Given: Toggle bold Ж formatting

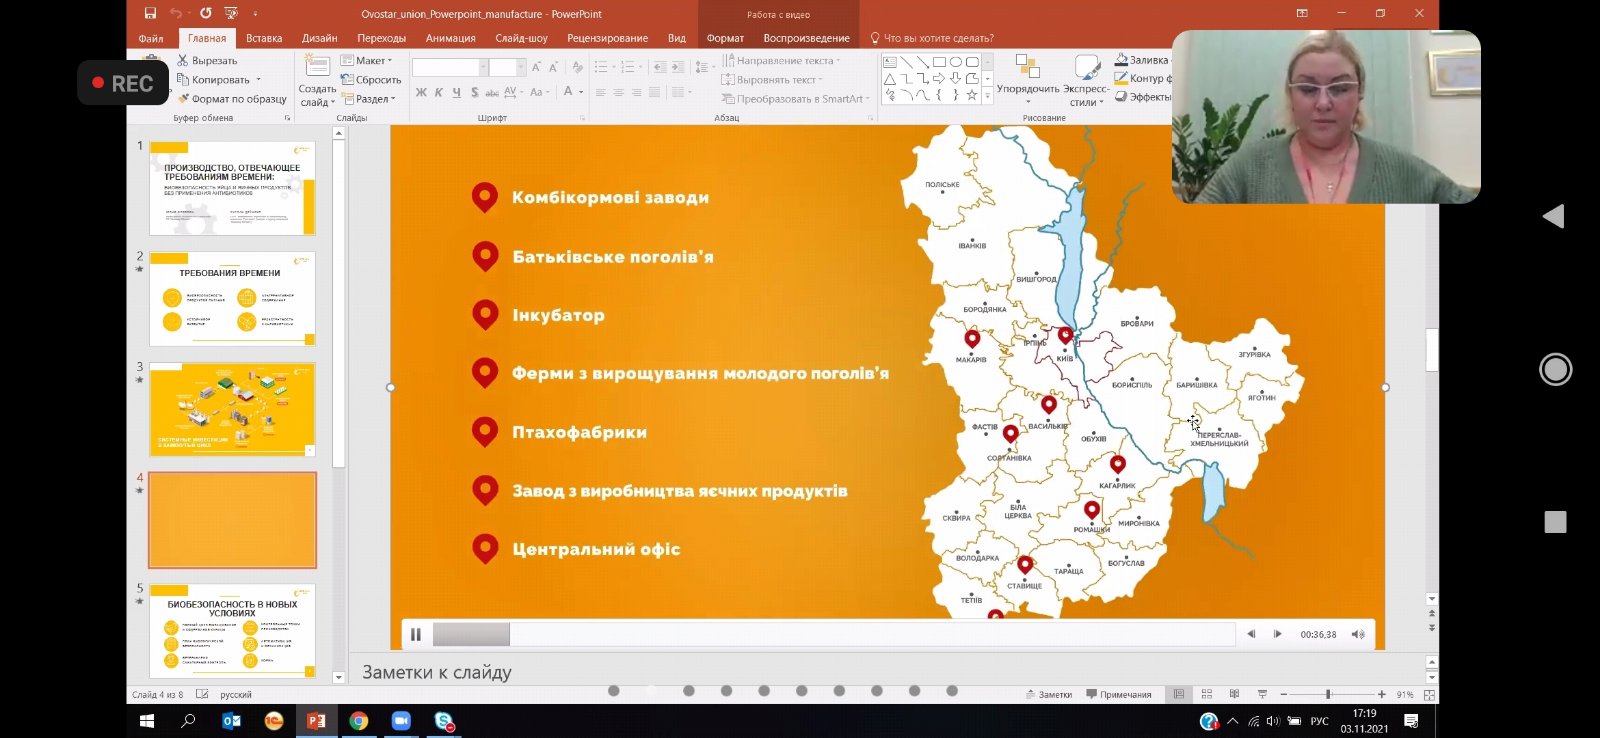Looking at the screenshot, I should coord(421,92).
